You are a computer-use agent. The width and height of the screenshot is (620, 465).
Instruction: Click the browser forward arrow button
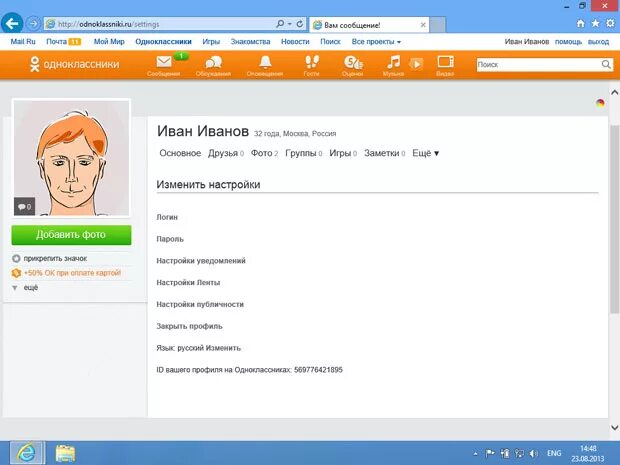click(x=33, y=24)
